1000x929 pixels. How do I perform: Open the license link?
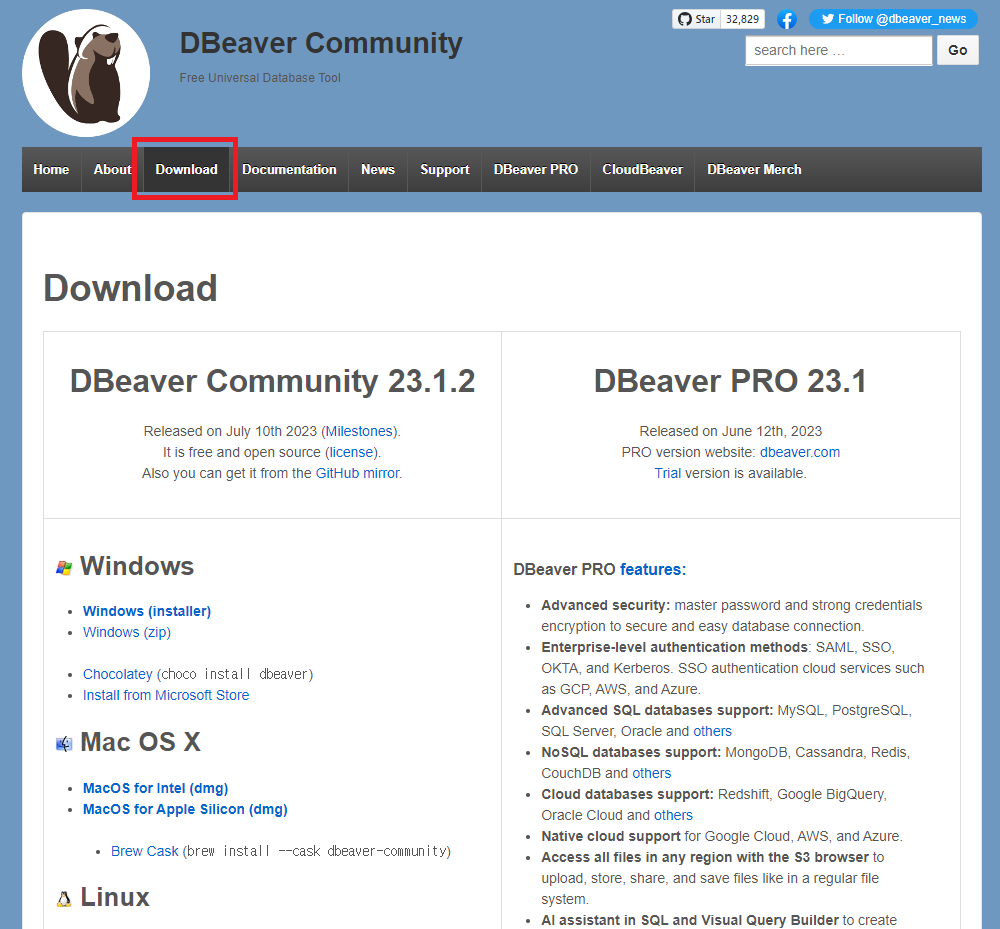click(351, 452)
